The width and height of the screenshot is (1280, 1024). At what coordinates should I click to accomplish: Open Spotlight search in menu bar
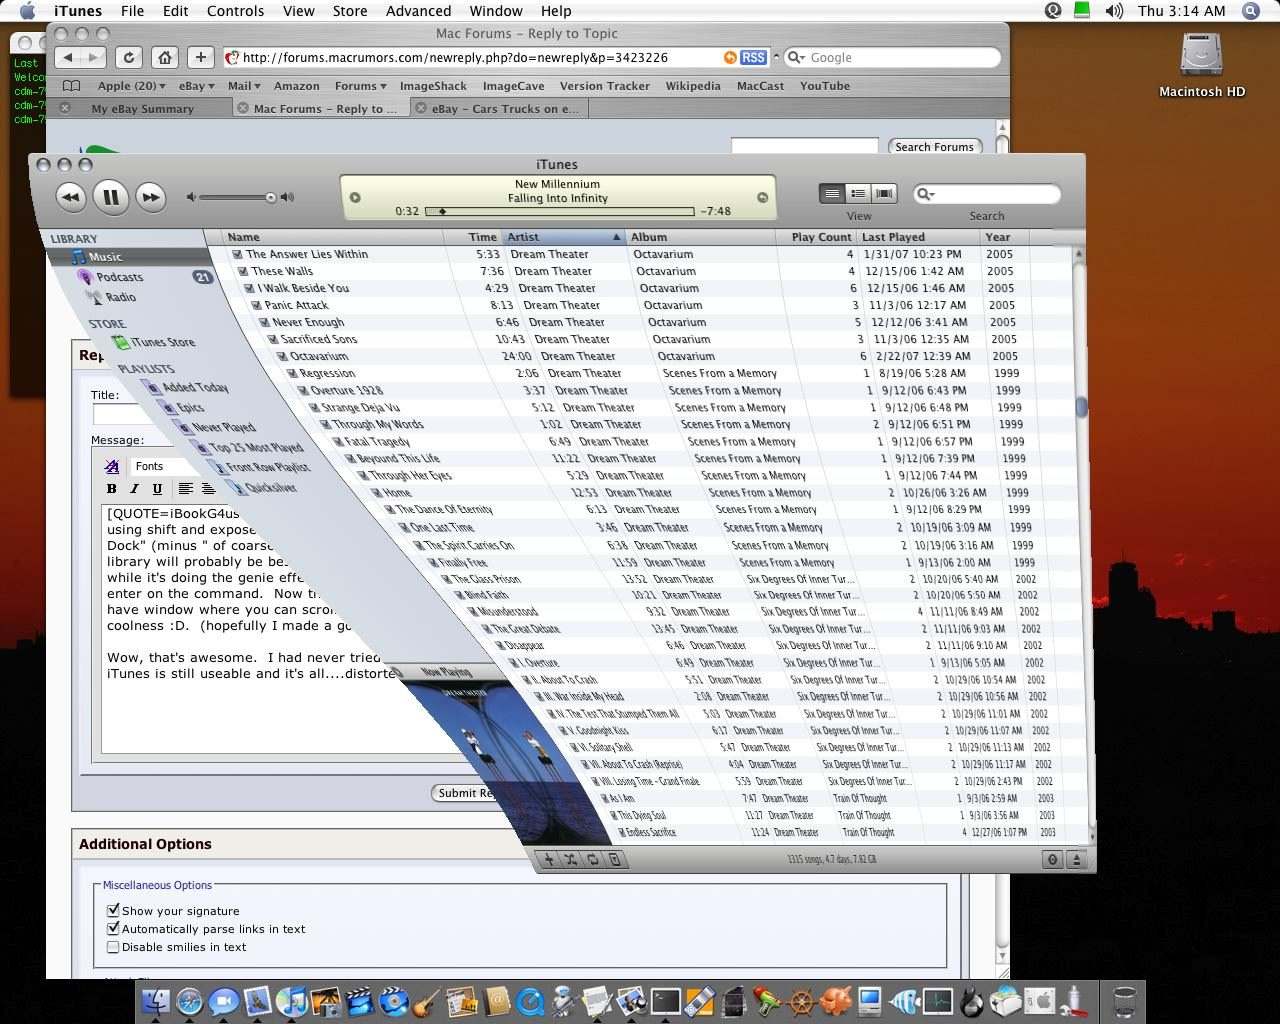click(1251, 11)
